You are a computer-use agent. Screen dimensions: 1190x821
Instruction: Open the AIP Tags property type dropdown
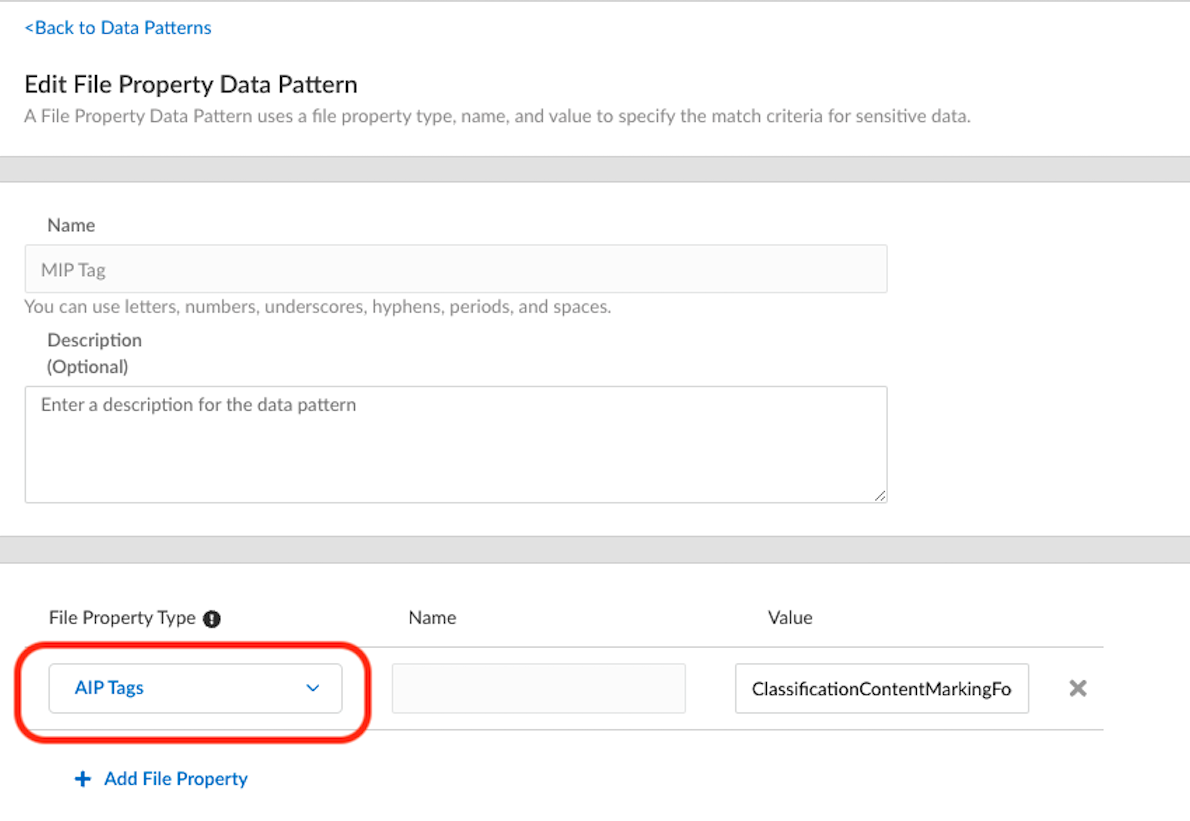pos(195,688)
